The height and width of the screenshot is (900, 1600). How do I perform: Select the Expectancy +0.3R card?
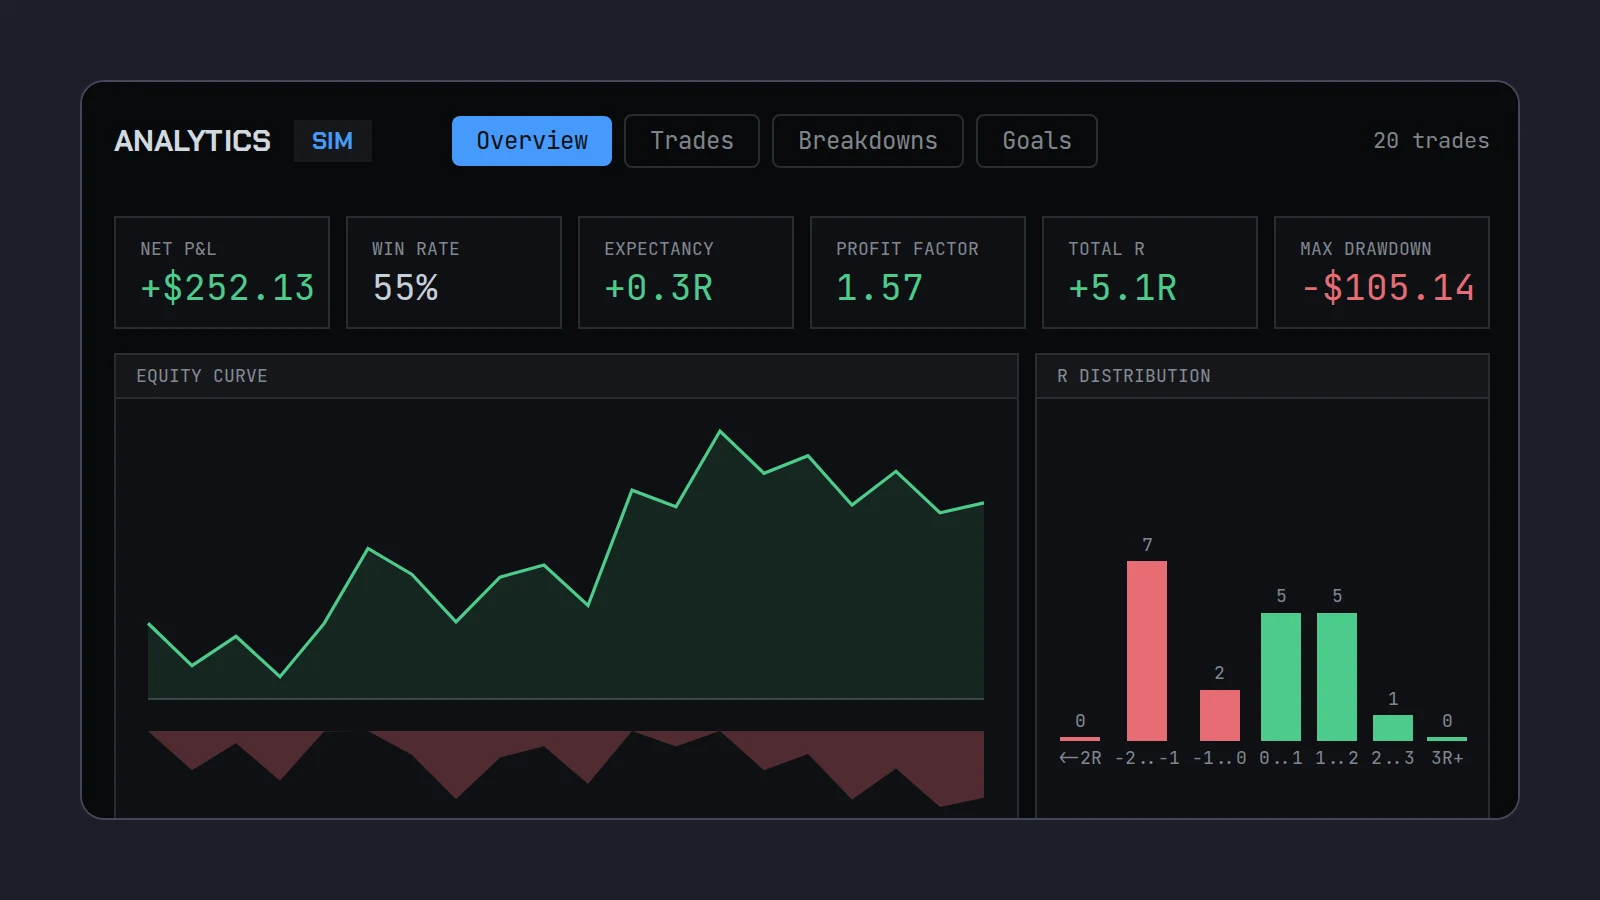686,273
